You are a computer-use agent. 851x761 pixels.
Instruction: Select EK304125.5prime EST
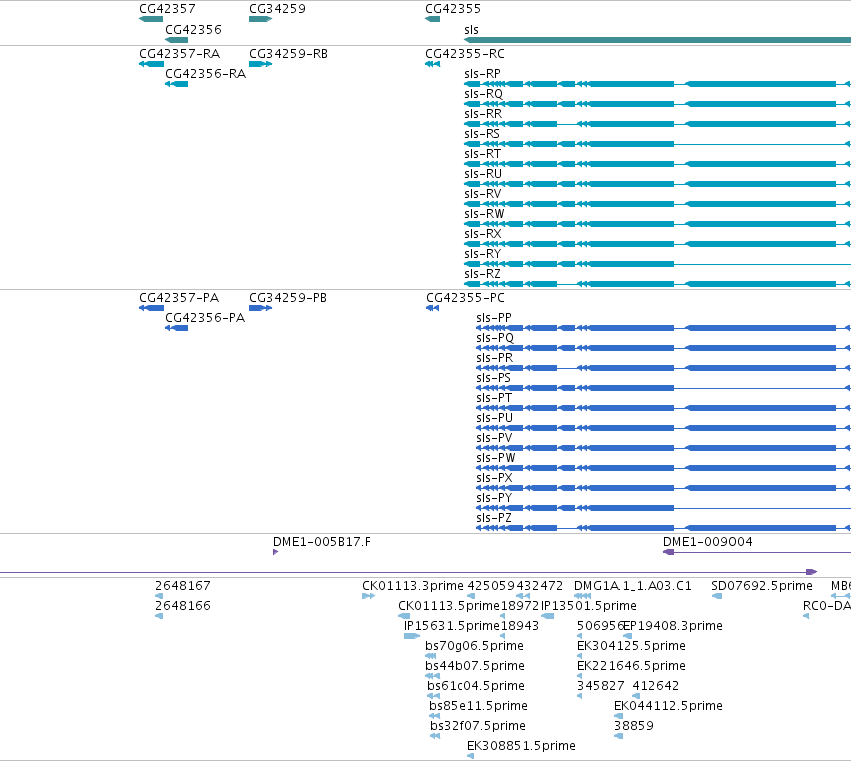pyautogui.click(x=631, y=646)
